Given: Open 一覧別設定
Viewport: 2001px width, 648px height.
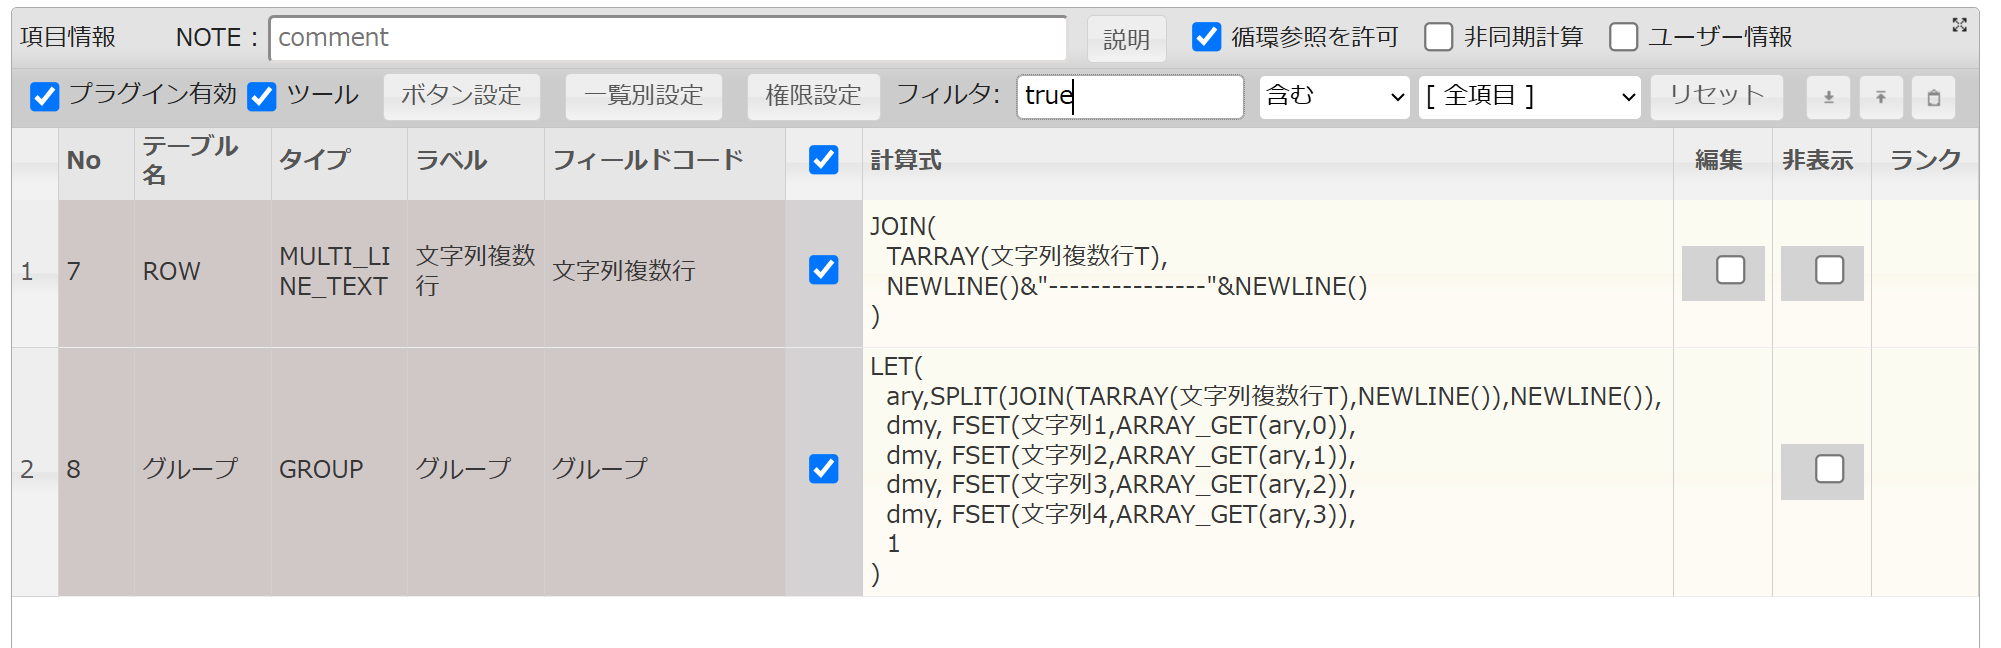Looking at the screenshot, I should click(644, 96).
